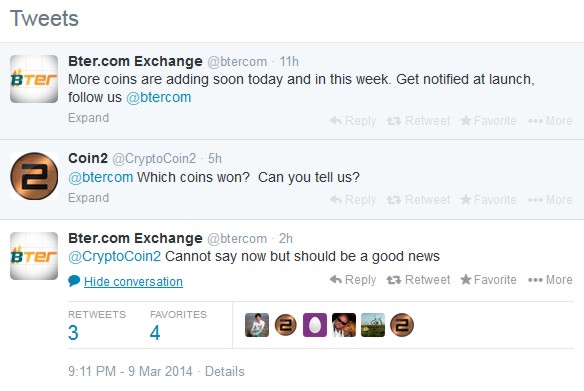Click the last Coin2 avatar in favoriters row
Screen dimensions: 584x391
(402, 325)
